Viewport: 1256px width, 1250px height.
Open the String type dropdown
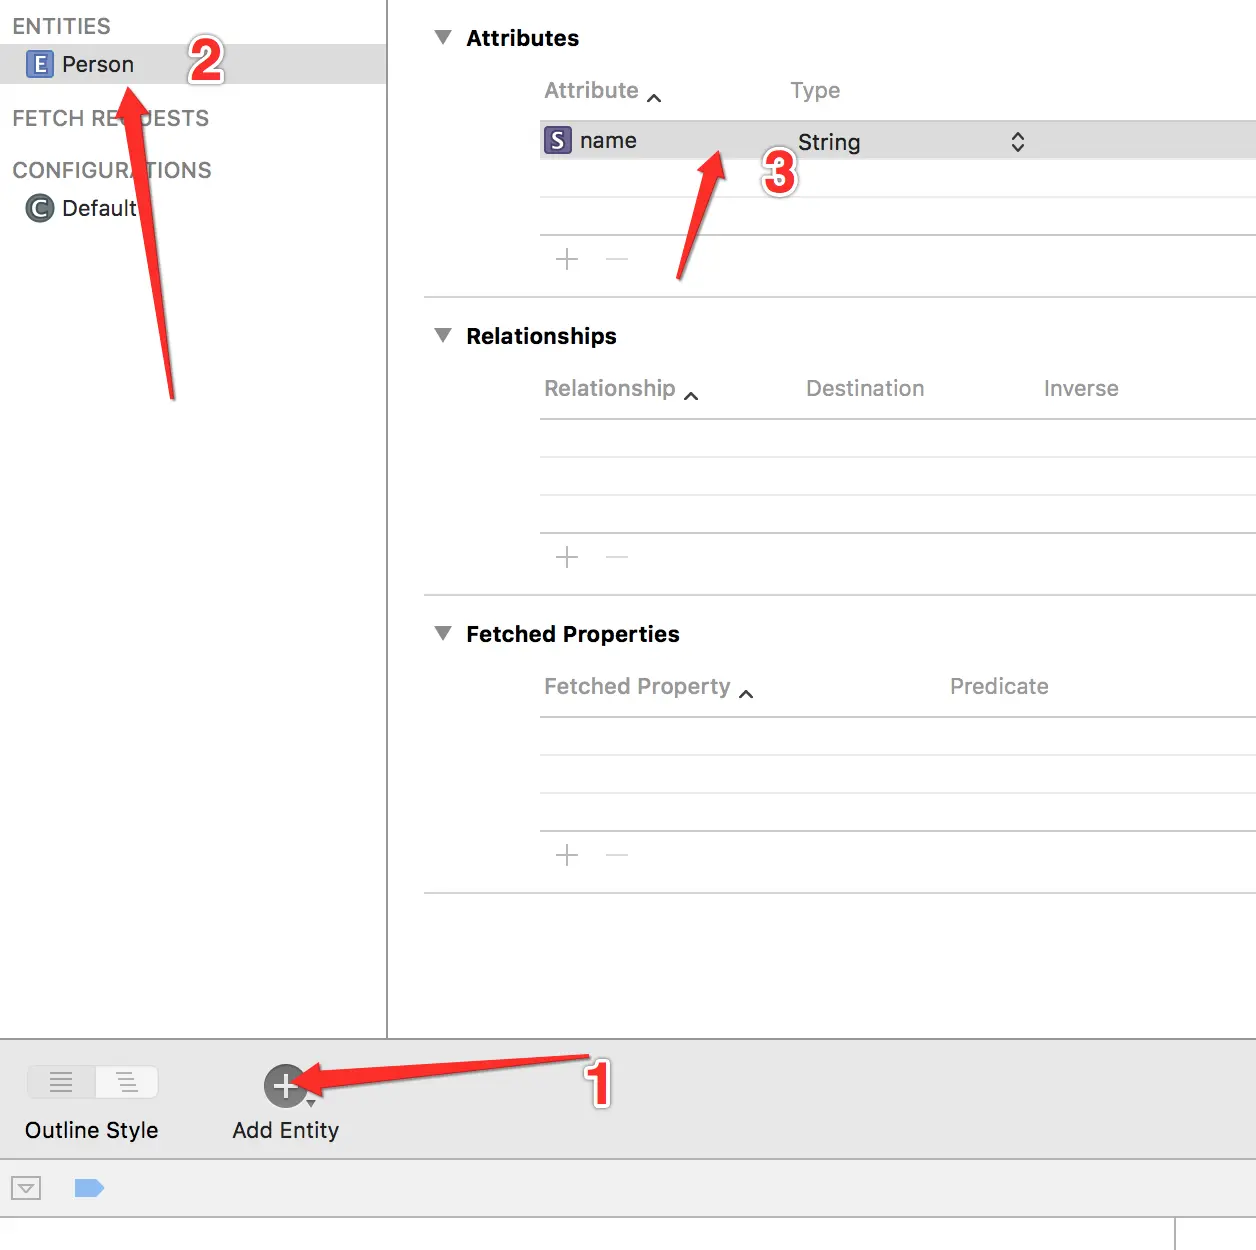[x=1017, y=142]
